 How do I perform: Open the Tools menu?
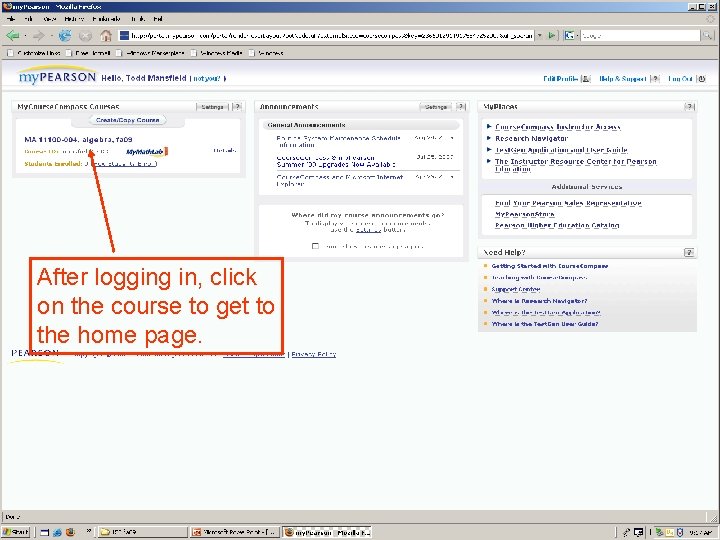(138, 19)
